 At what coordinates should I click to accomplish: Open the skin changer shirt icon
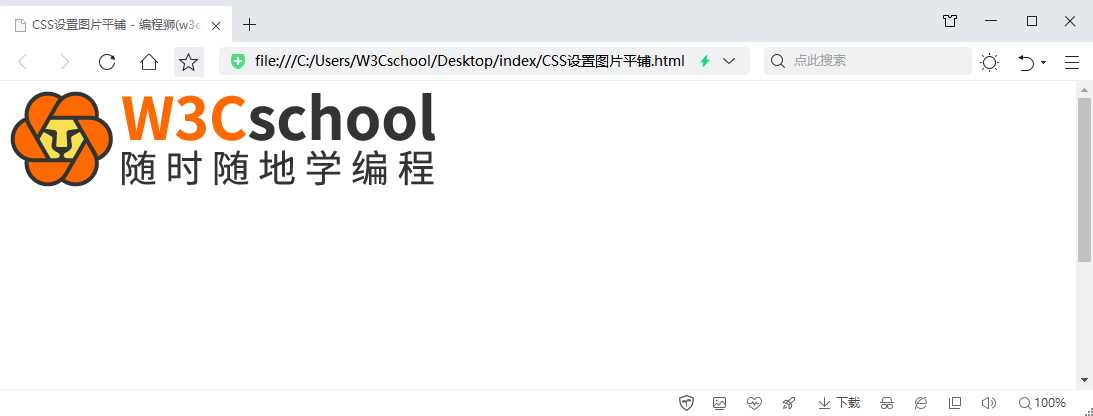pyautogui.click(x=950, y=21)
